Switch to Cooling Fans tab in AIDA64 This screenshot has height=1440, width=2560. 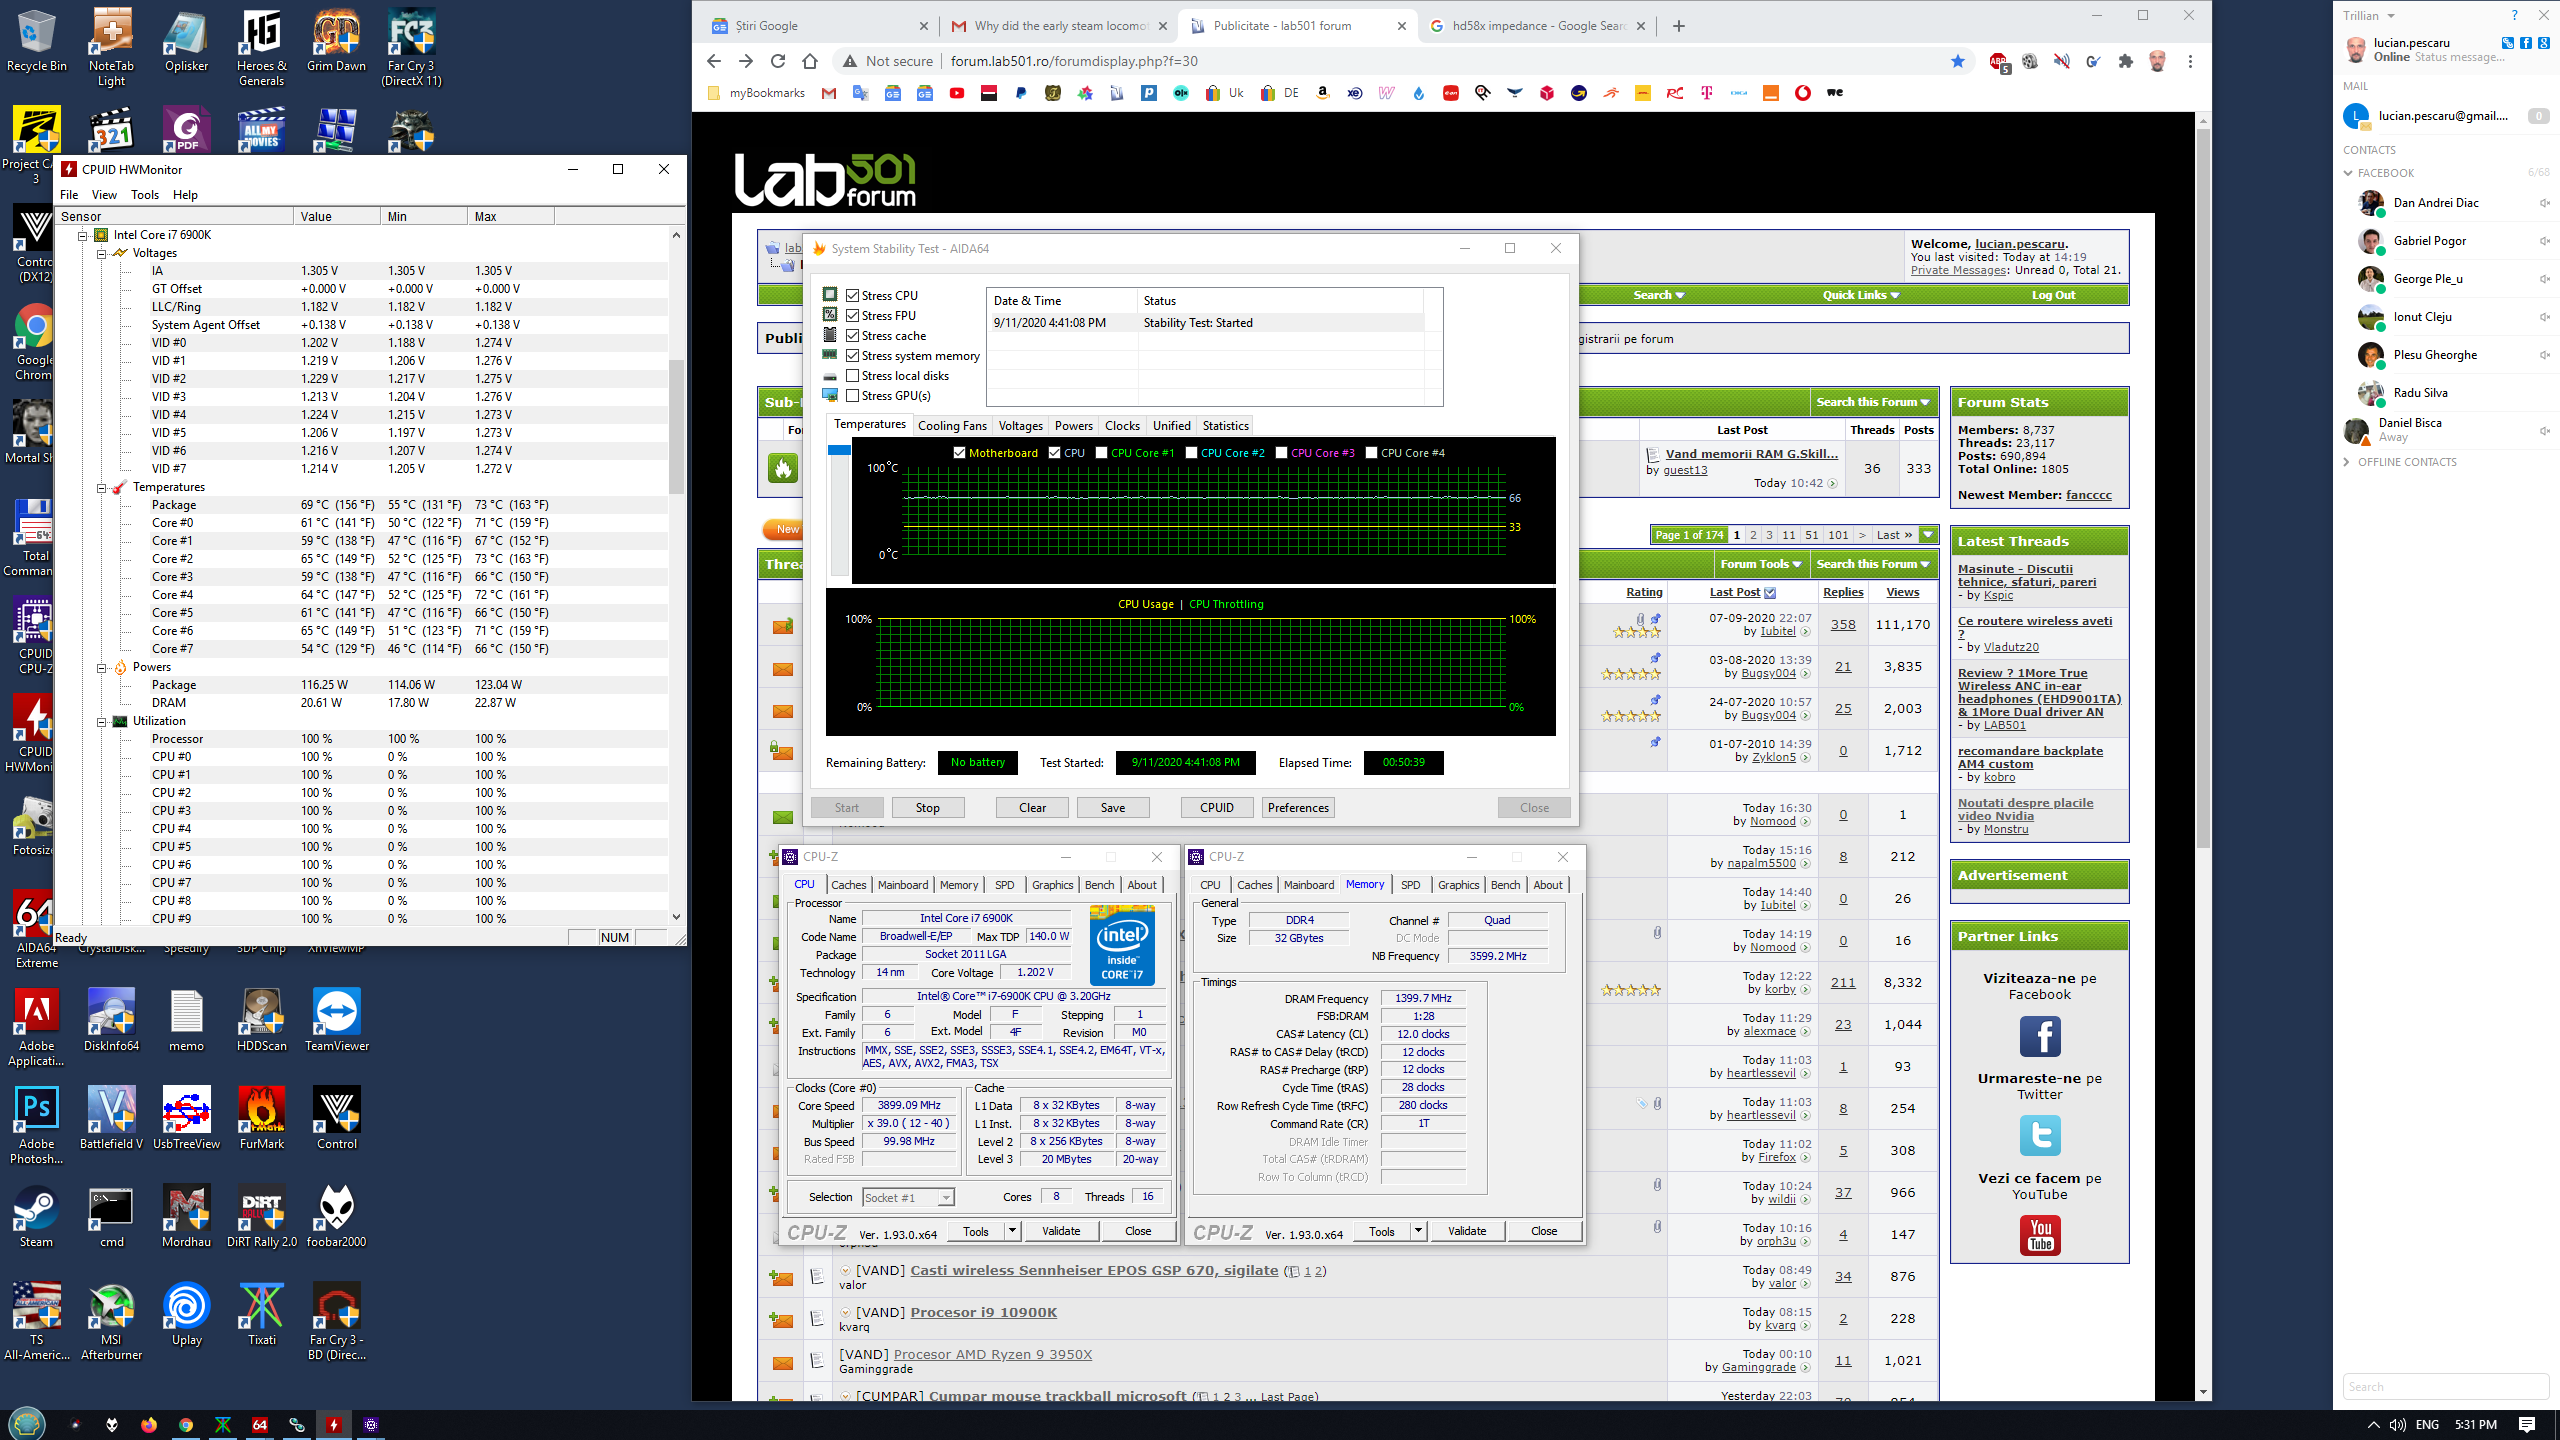[x=952, y=426]
